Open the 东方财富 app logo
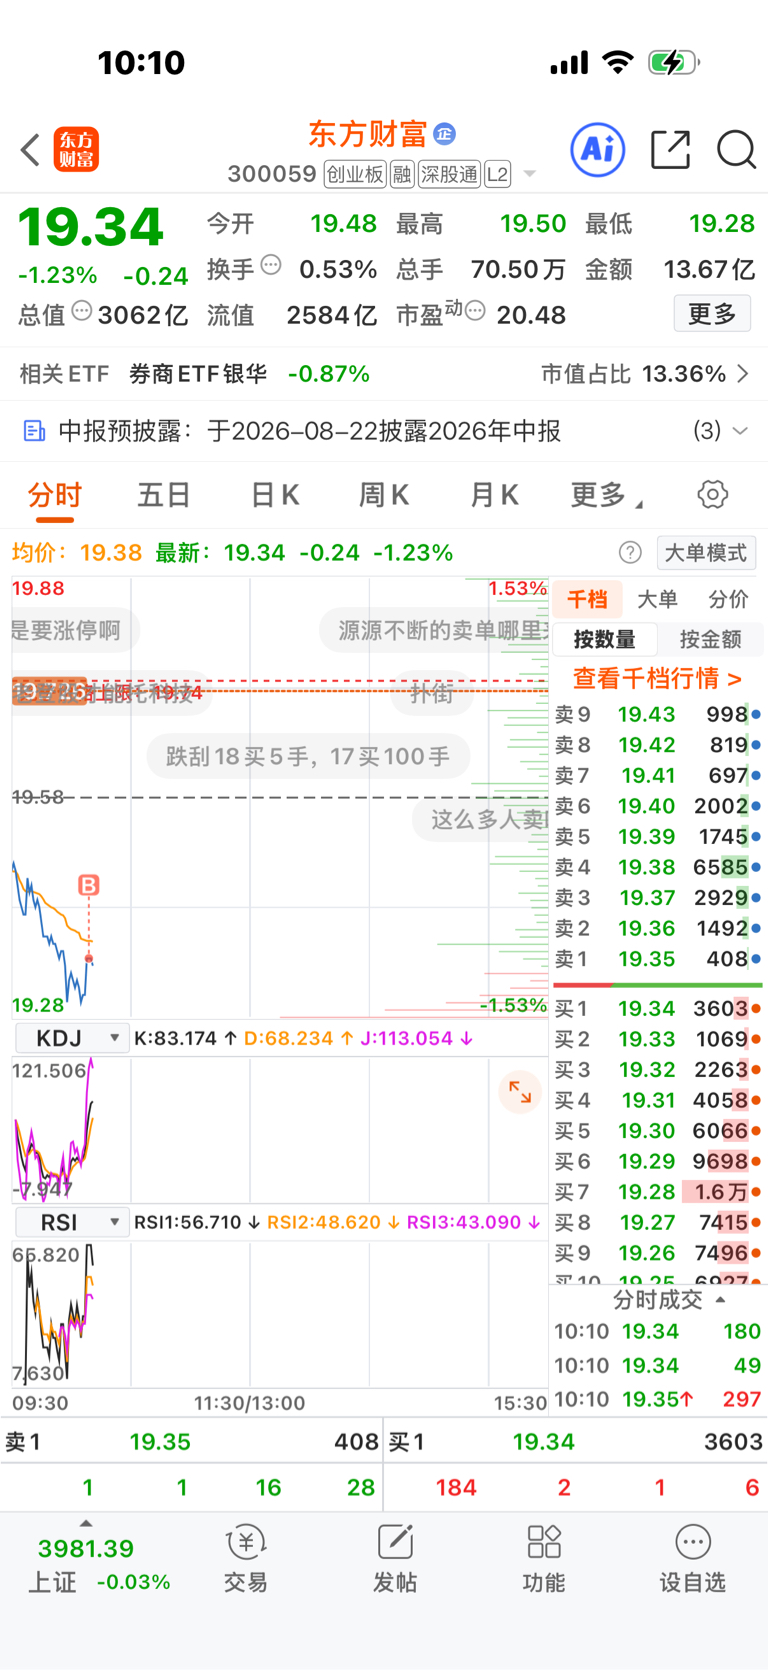The width and height of the screenshot is (768, 1670). click(x=76, y=150)
